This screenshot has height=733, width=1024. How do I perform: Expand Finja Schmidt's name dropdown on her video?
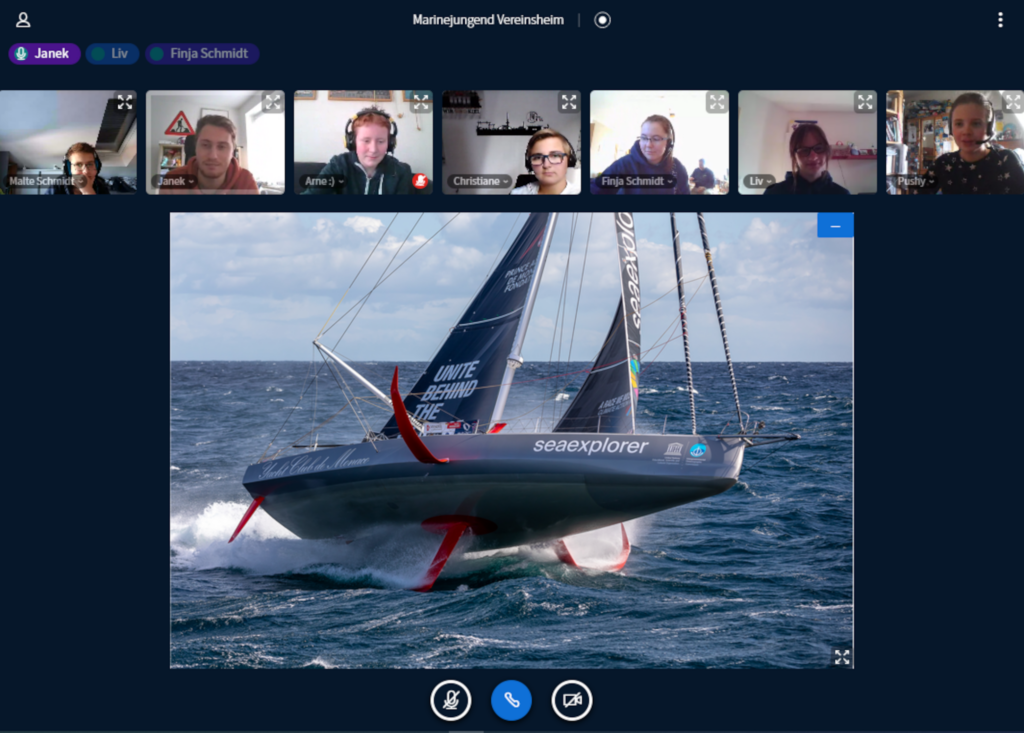click(637, 182)
